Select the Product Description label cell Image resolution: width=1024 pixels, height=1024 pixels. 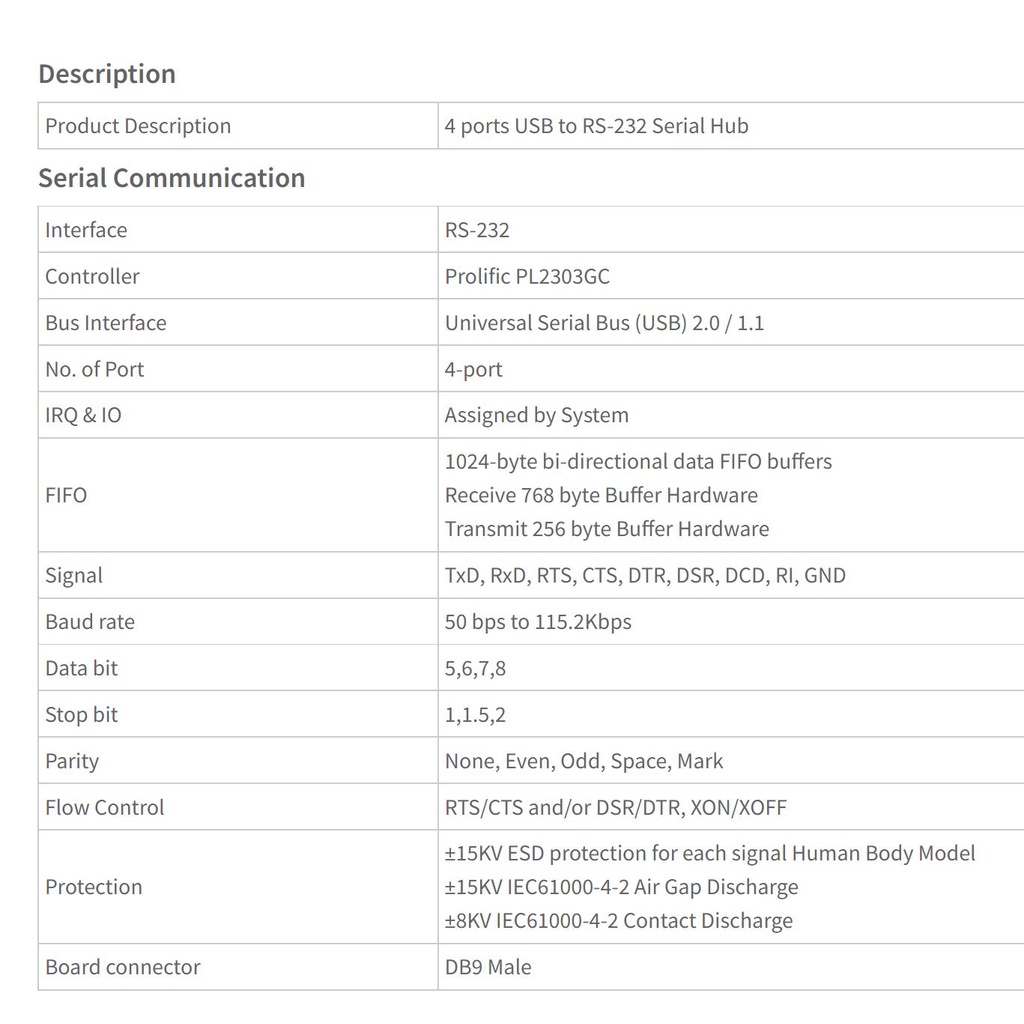[138, 126]
